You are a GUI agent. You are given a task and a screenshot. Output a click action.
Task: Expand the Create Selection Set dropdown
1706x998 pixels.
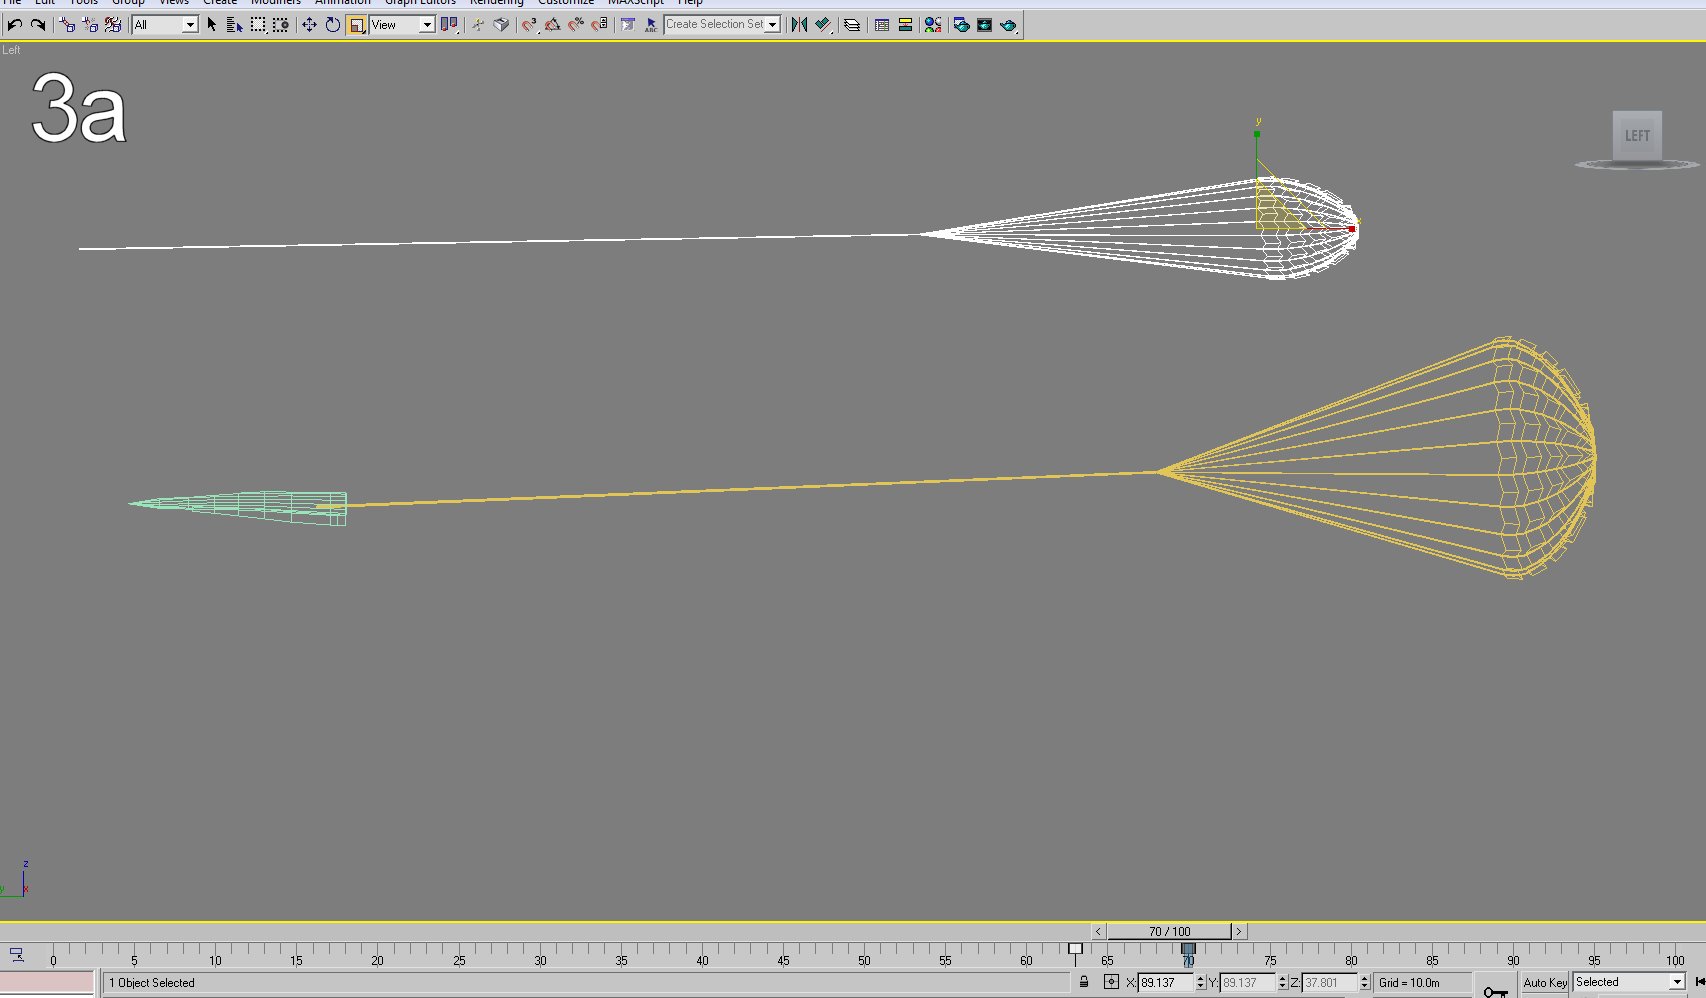coord(773,25)
